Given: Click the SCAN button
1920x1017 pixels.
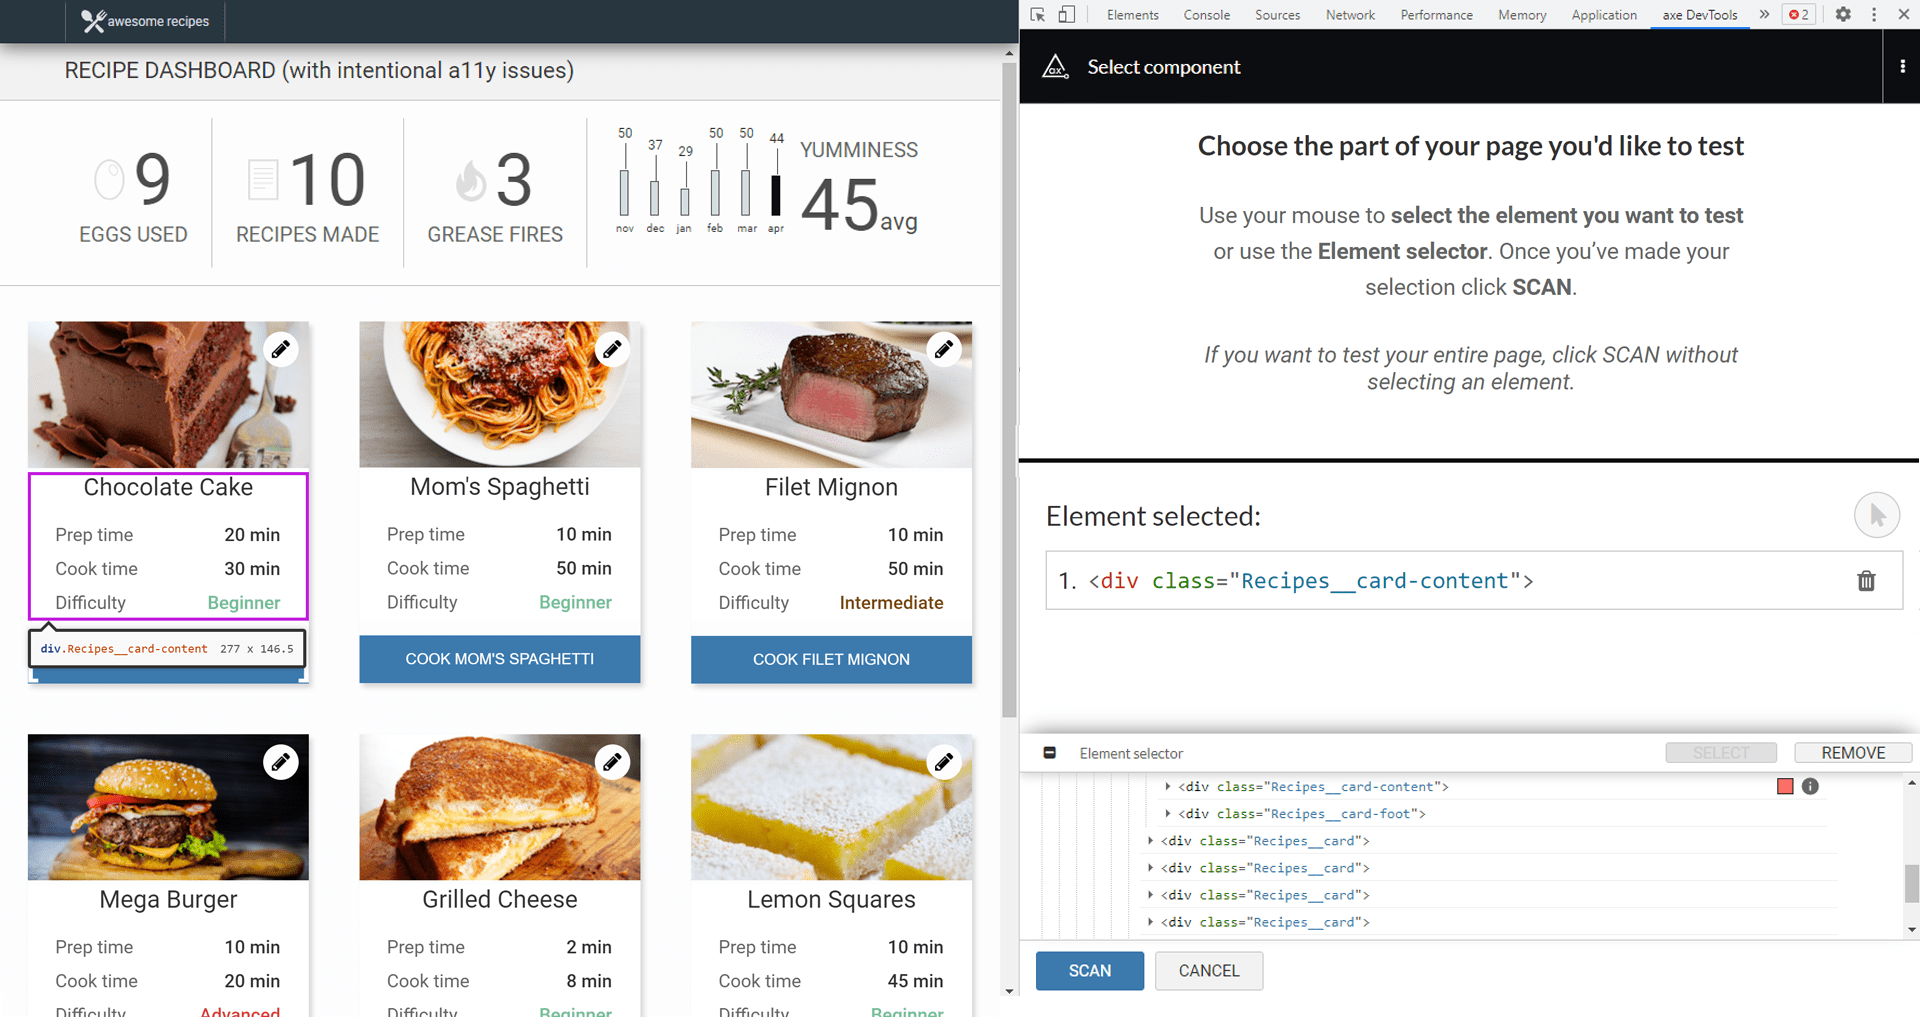Looking at the screenshot, I should 1089,970.
